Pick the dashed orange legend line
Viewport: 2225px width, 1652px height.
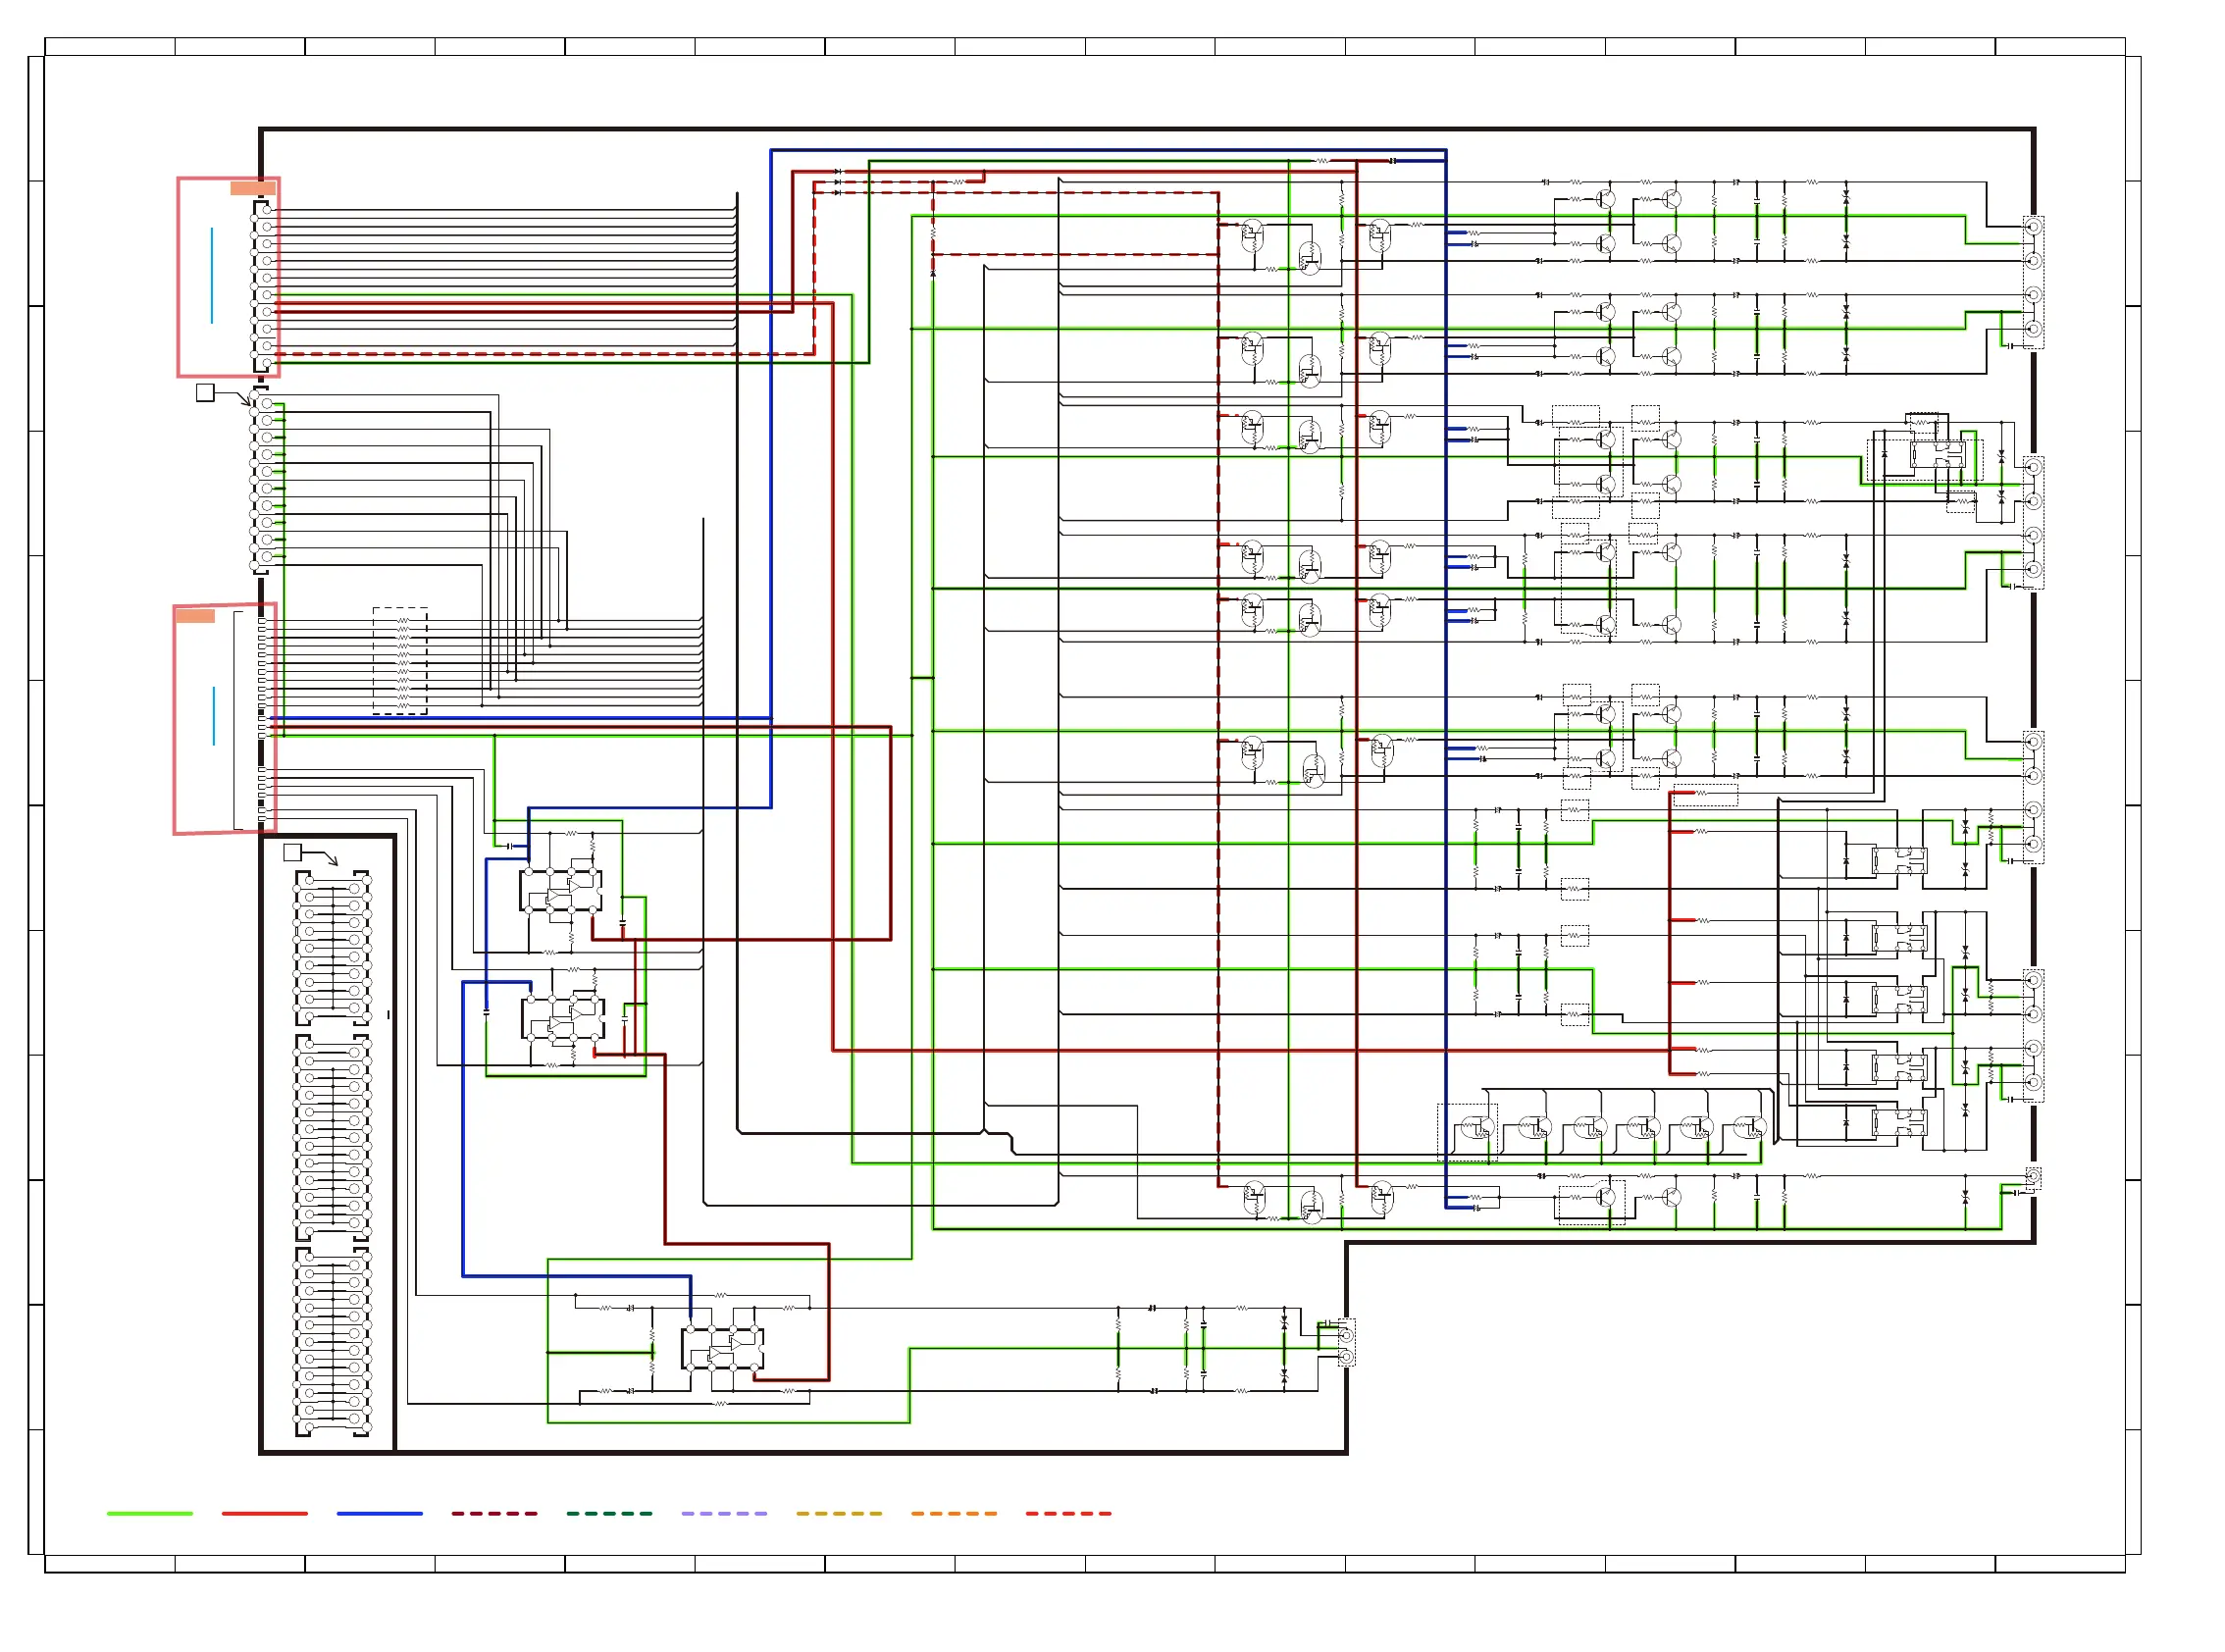tap(954, 1513)
